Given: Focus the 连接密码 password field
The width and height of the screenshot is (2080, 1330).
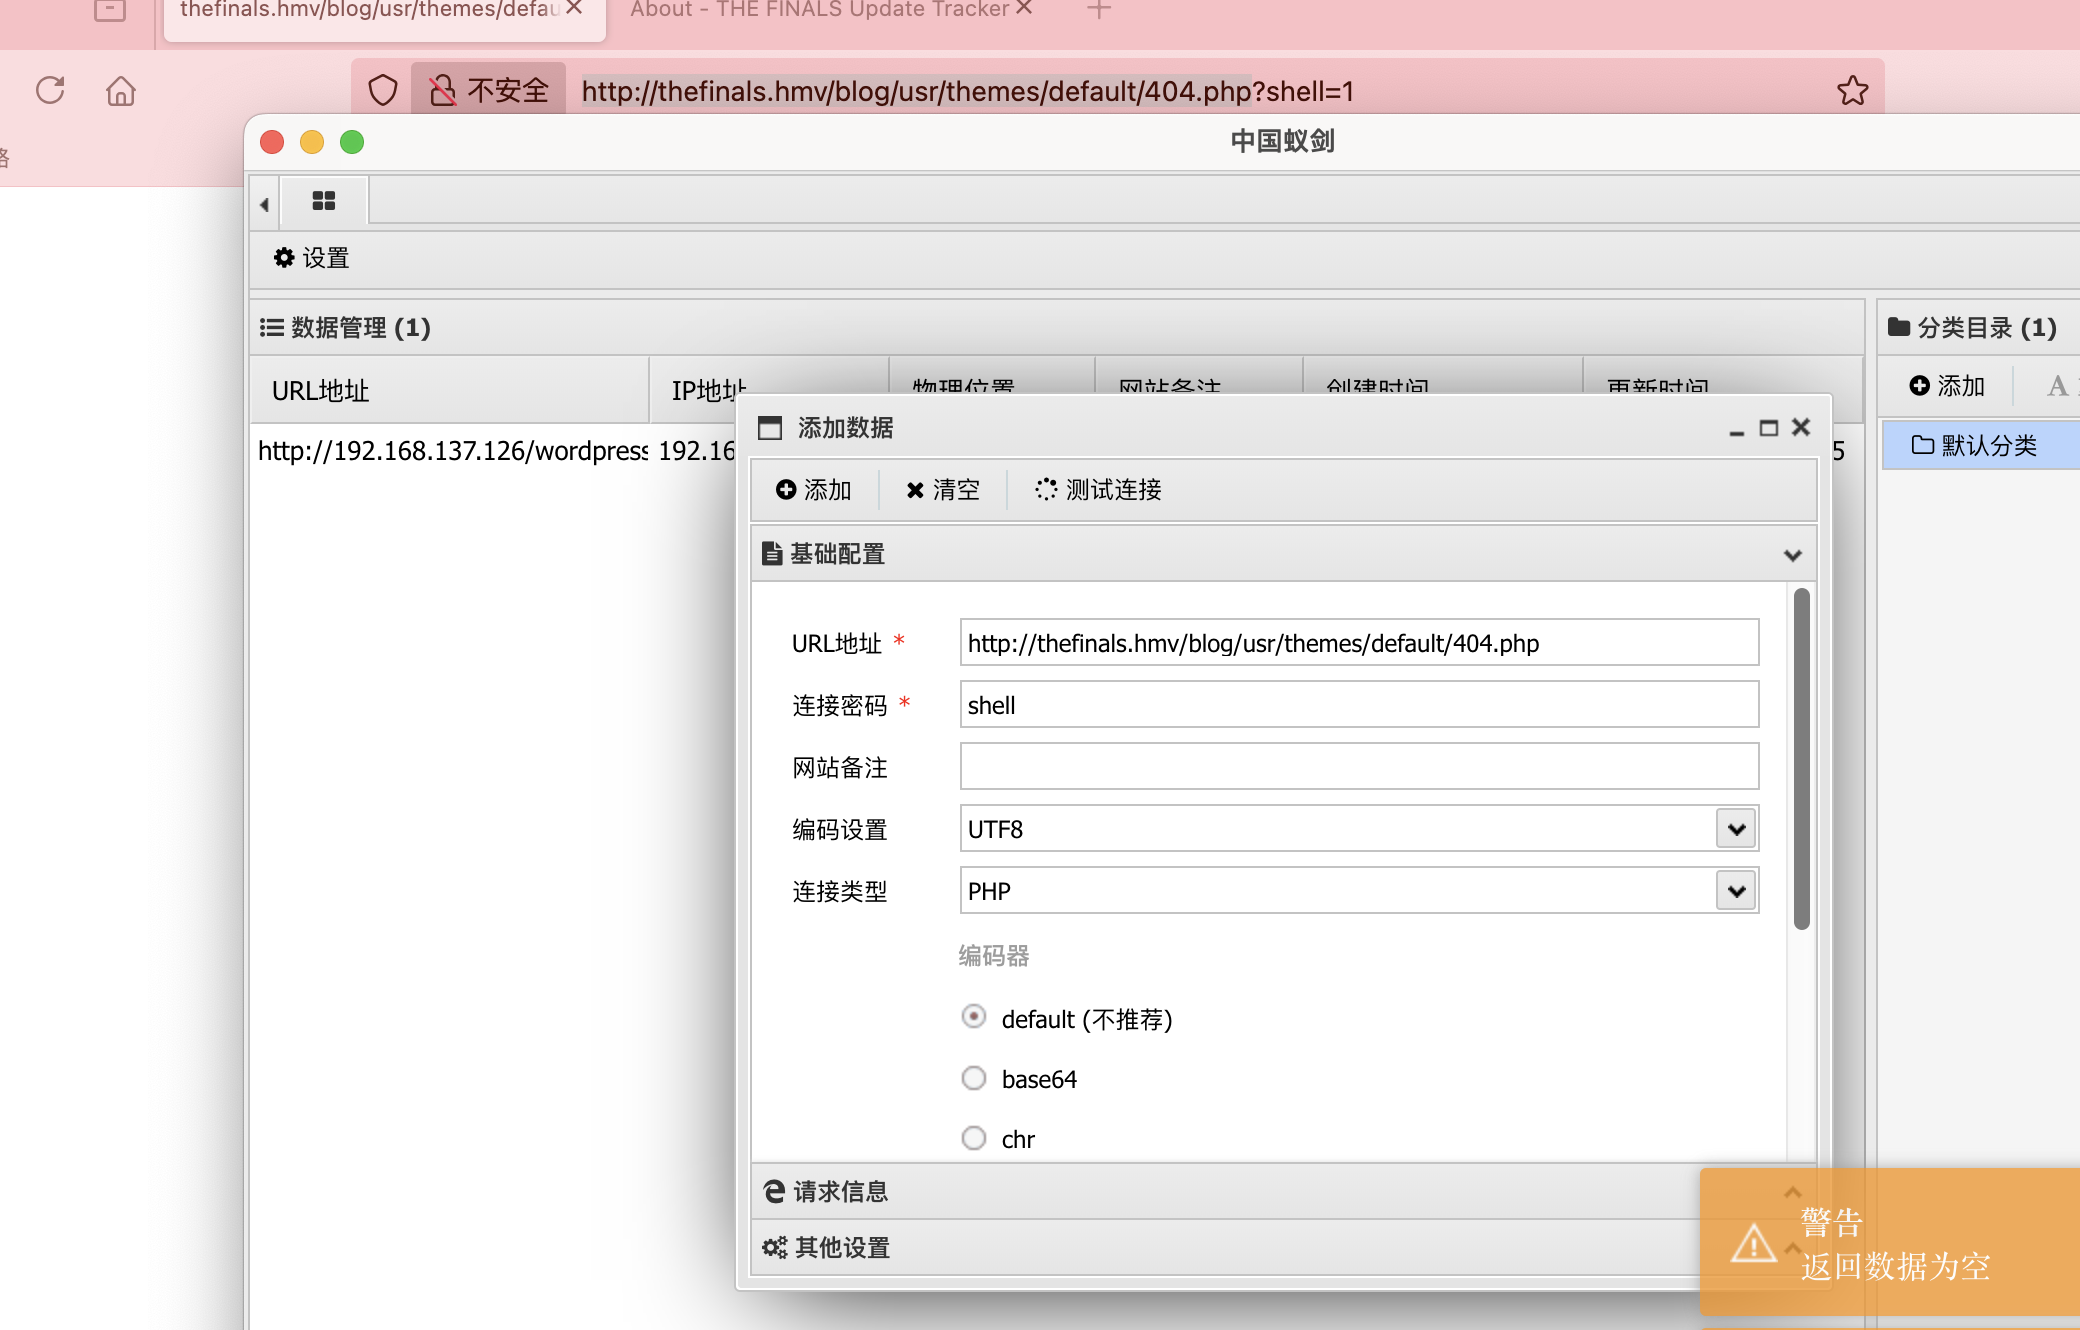Looking at the screenshot, I should pos(1359,704).
